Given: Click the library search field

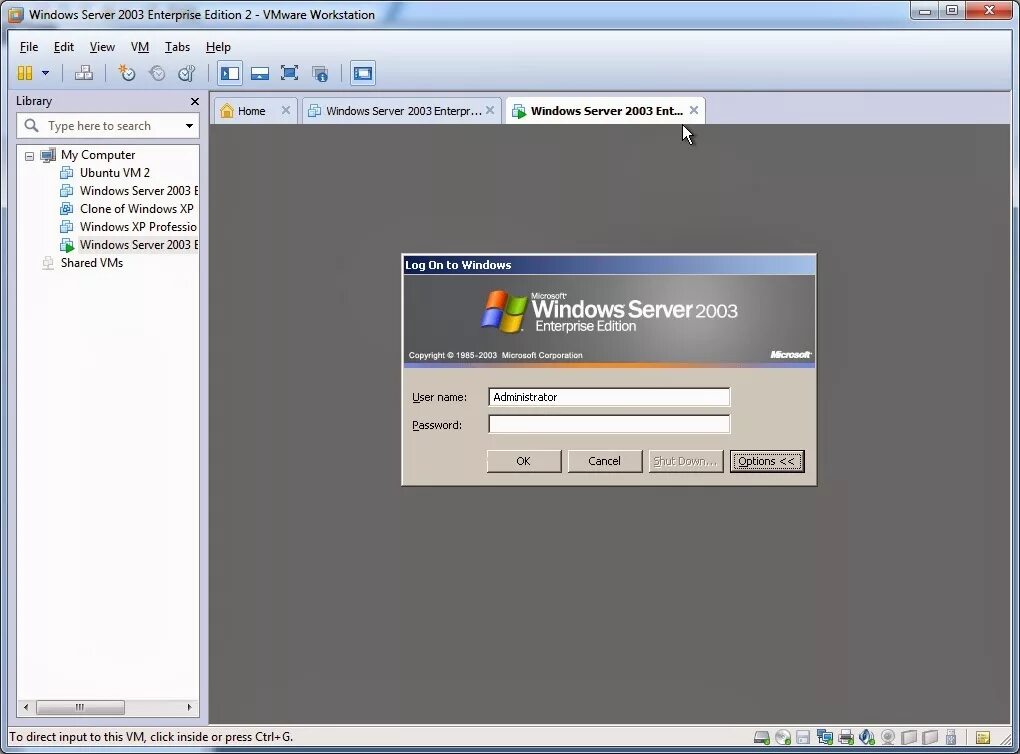Looking at the screenshot, I should 99,126.
